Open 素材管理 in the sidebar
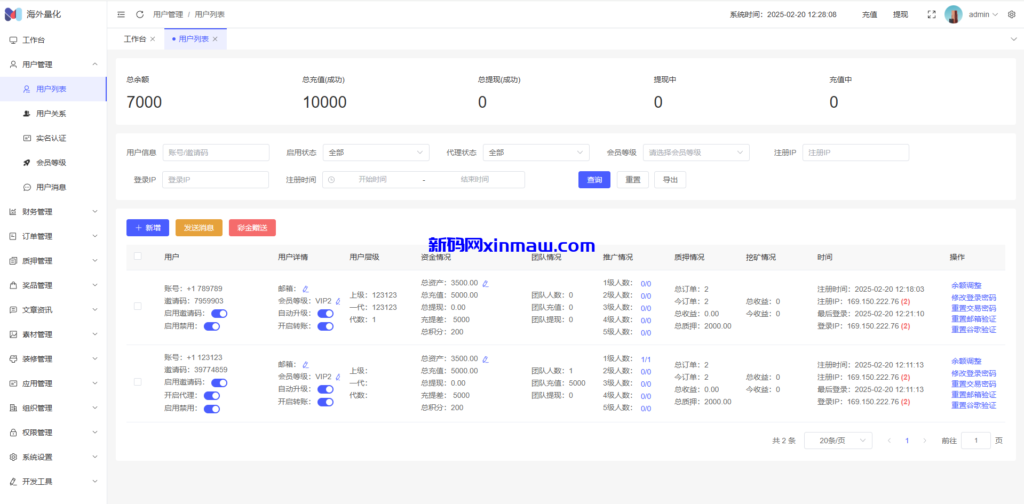The height and width of the screenshot is (504, 1024). [54, 334]
